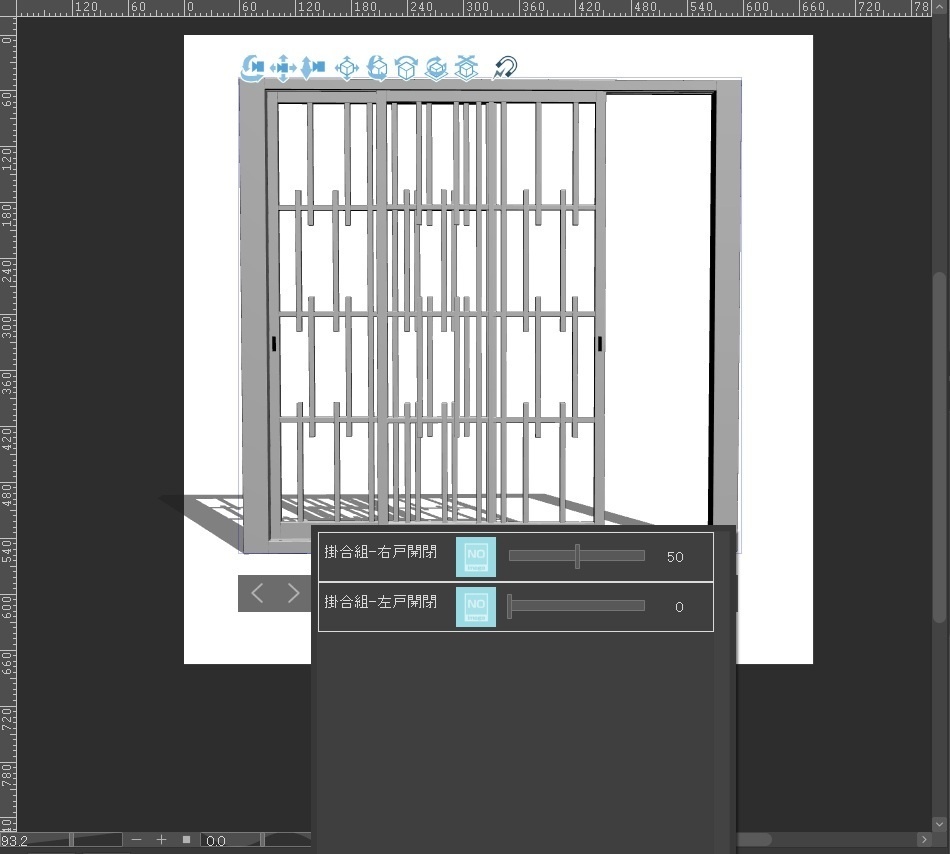
Task: Click the vertical canvas scrollbar thumb
Action: click(x=940, y=446)
